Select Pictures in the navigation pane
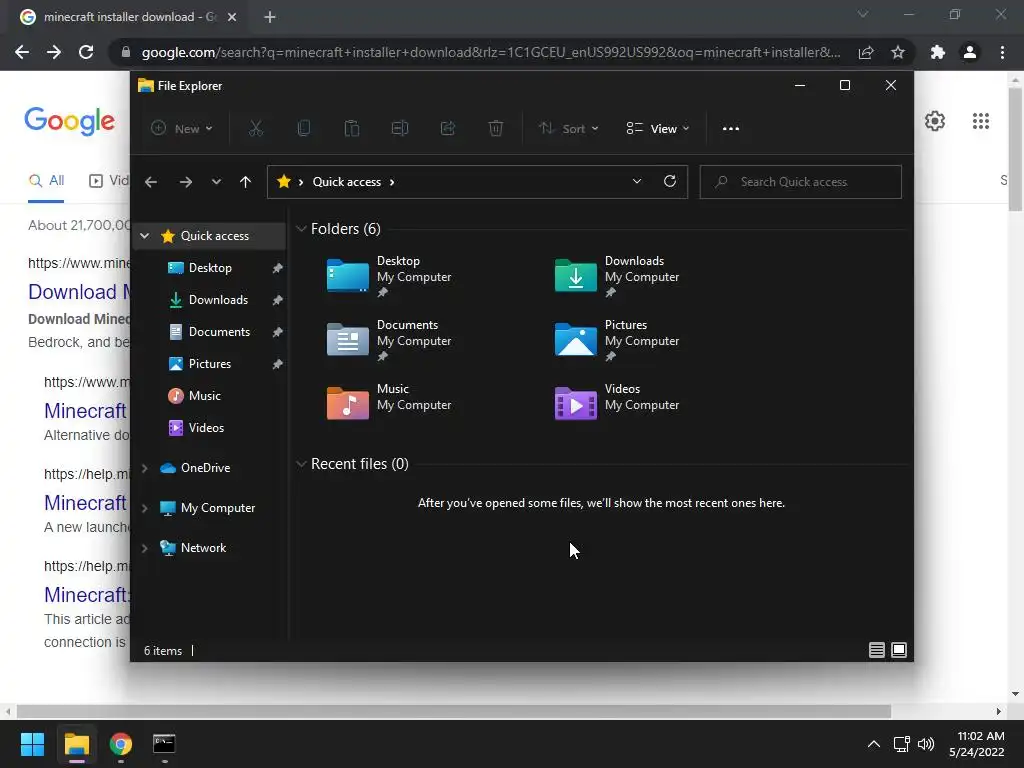Image resolution: width=1024 pixels, height=768 pixels. (x=210, y=364)
